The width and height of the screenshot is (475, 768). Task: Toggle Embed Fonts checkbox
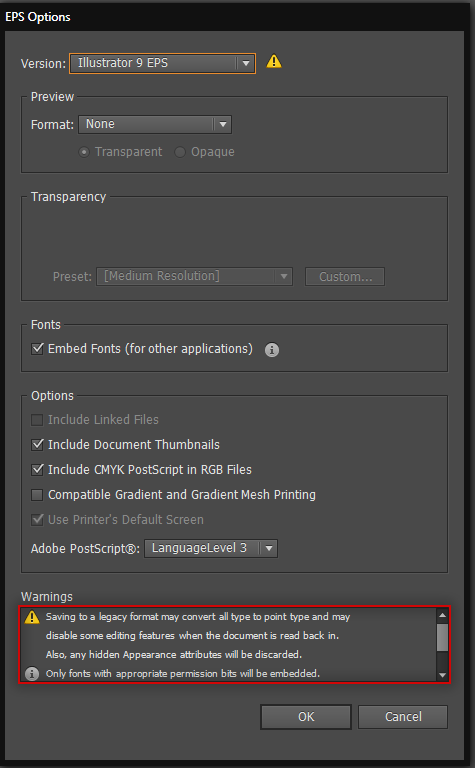coord(37,349)
